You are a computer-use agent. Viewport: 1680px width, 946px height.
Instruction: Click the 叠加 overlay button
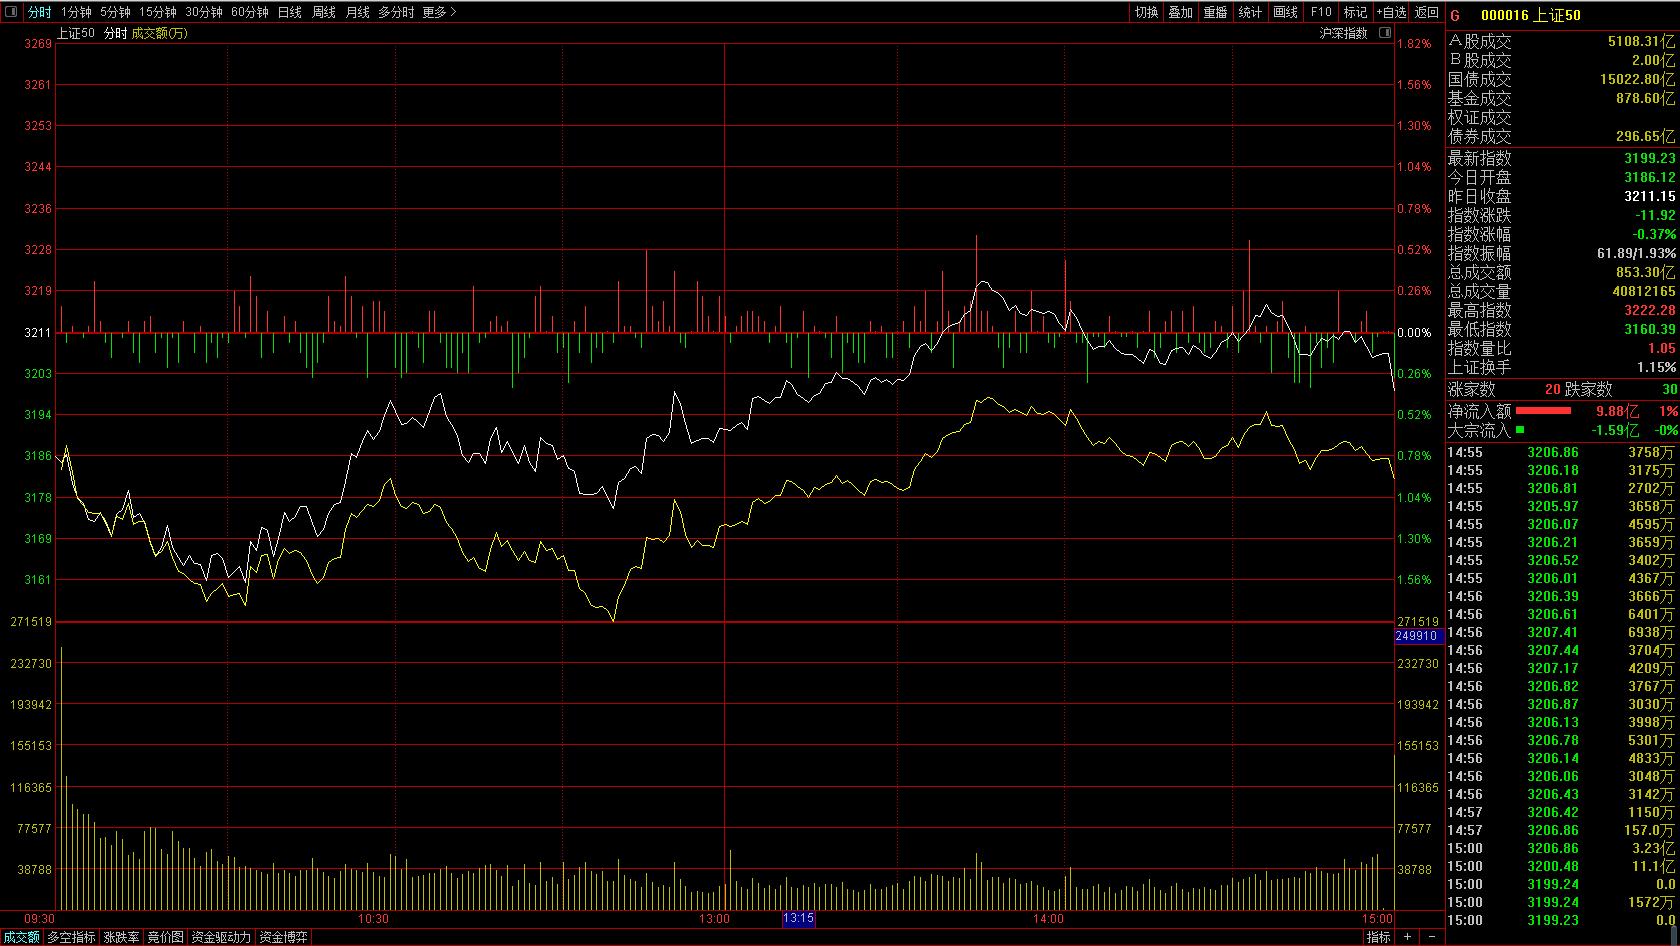[1181, 12]
